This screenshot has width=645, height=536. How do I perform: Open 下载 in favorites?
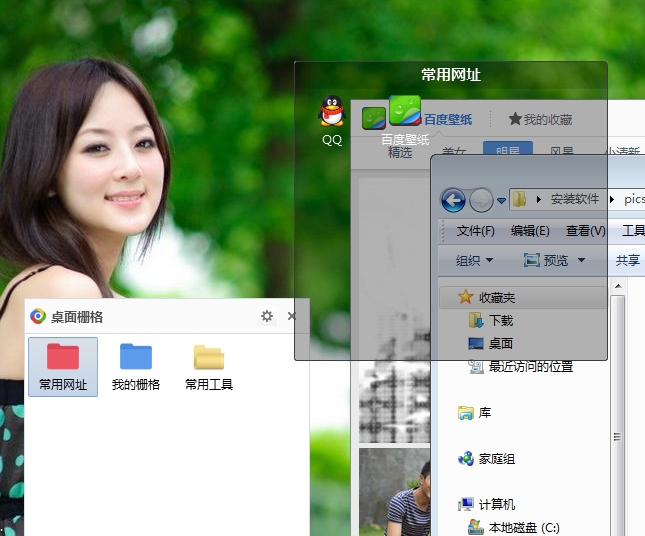click(x=501, y=320)
